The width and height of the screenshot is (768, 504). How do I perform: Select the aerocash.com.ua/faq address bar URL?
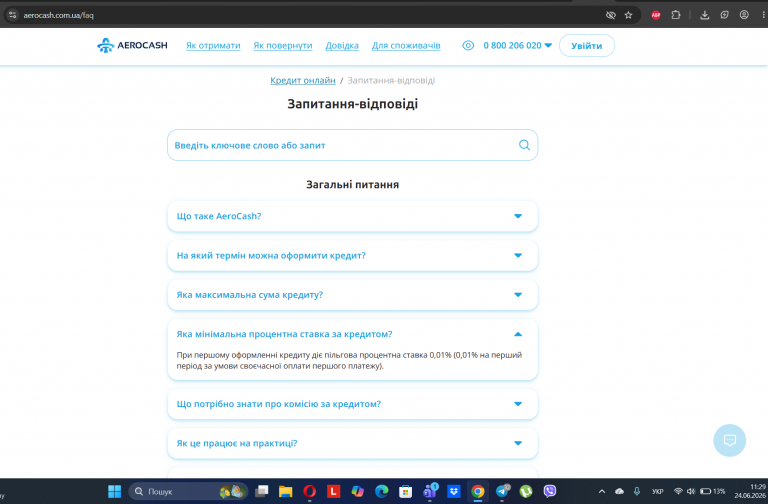(x=58, y=15)
